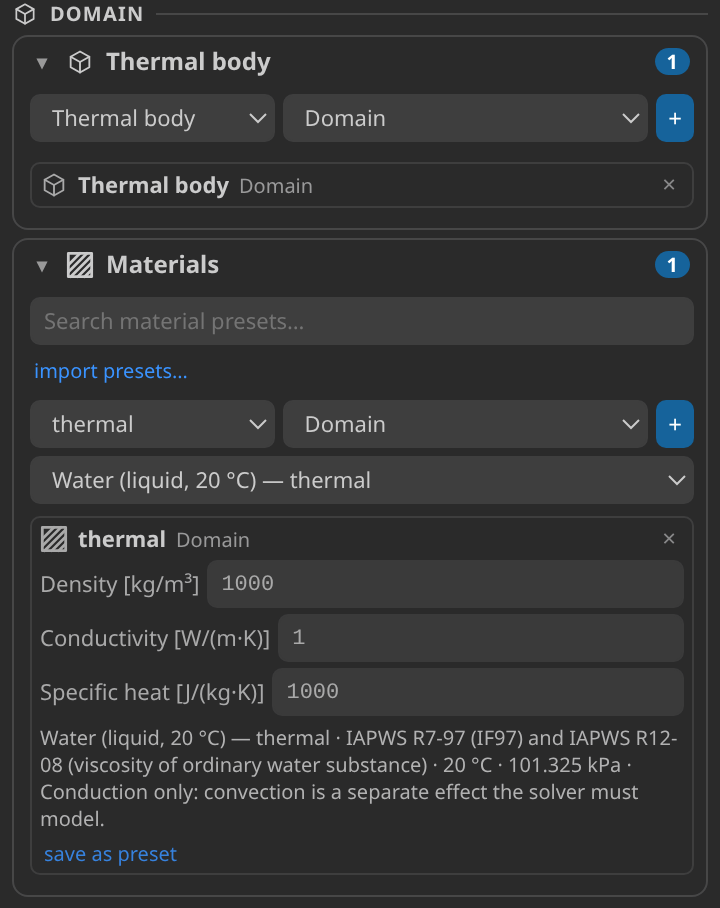Click the Specific heat [J/(kg·K)] label
This screenshot has width=720, height=908.
click(x=152, y=693)
